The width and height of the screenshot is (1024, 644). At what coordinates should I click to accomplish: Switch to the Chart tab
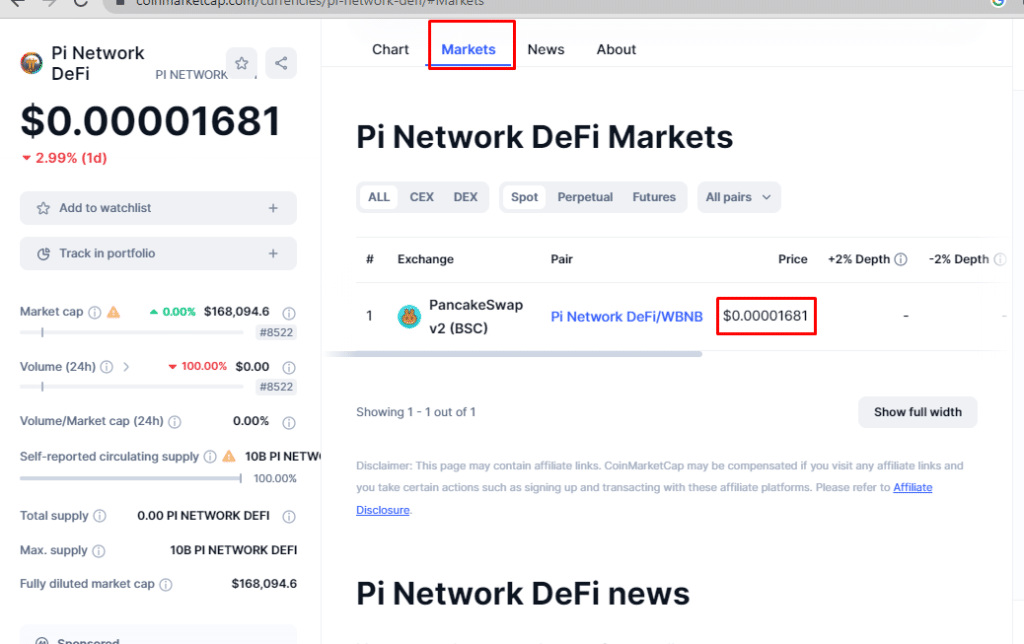point(391,50)
